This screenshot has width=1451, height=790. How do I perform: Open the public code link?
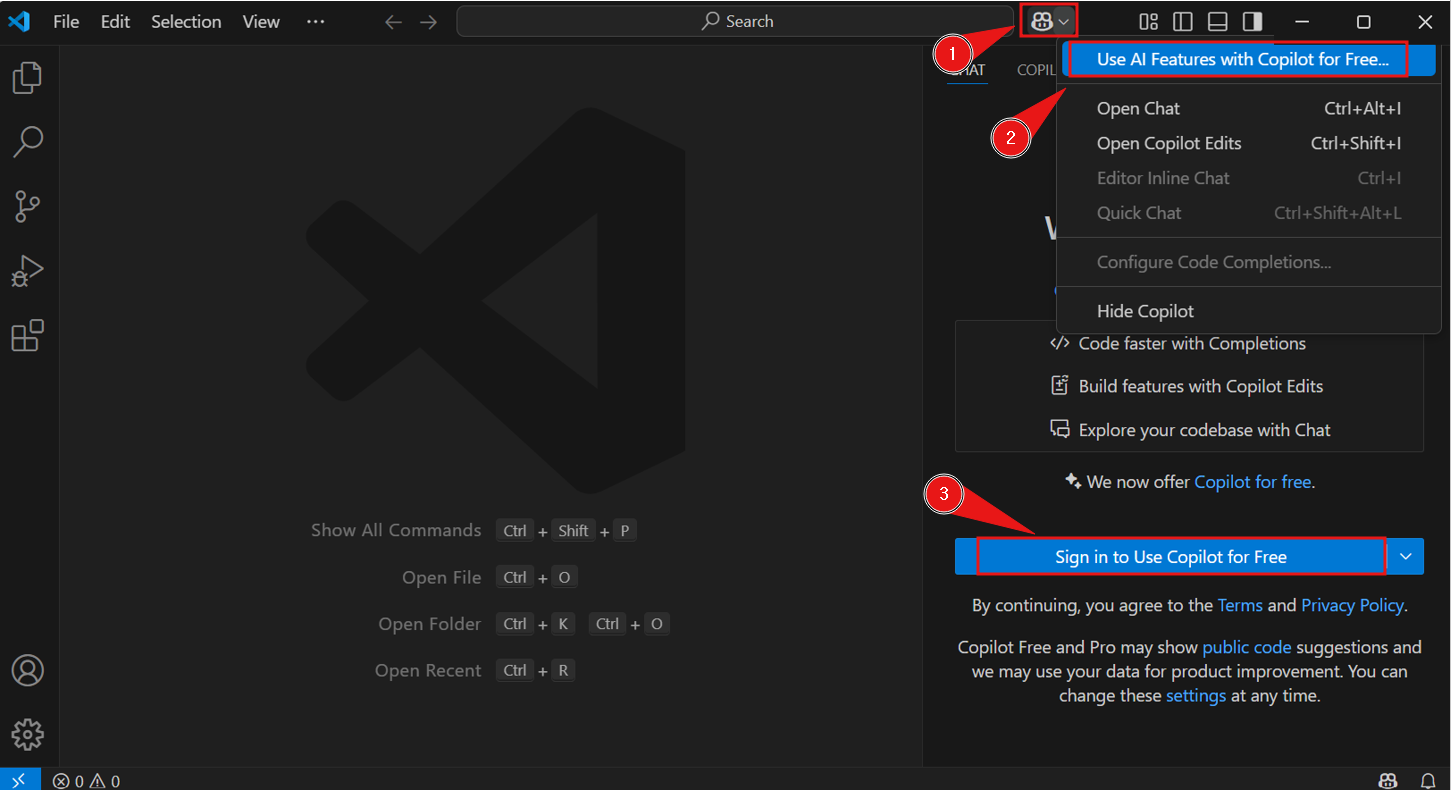tap(1246, 647)
